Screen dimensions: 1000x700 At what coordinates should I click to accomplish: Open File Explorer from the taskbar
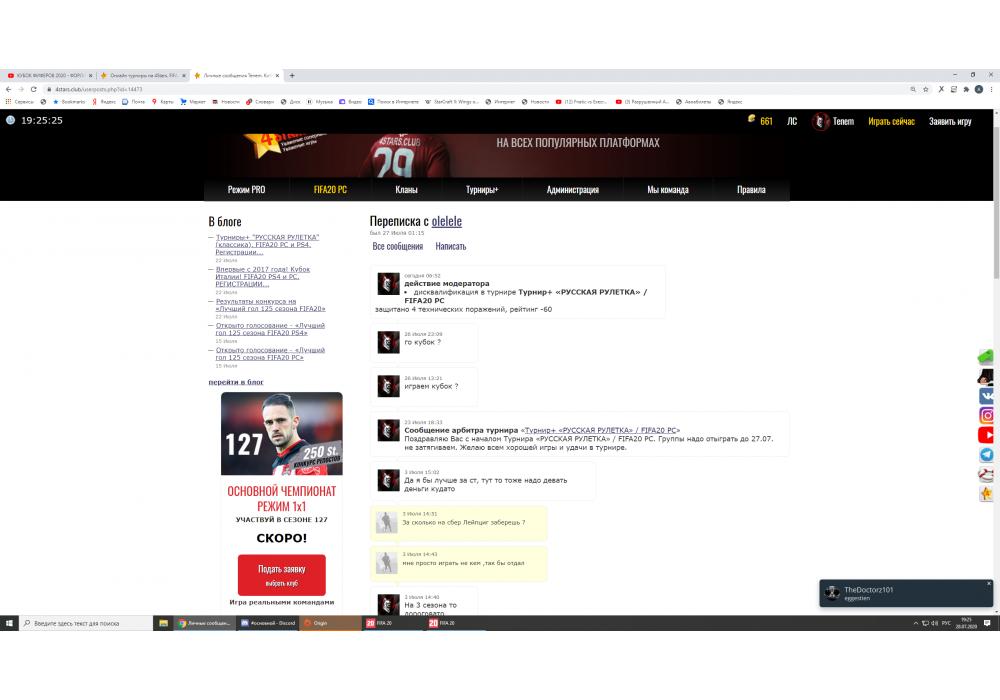163,623
